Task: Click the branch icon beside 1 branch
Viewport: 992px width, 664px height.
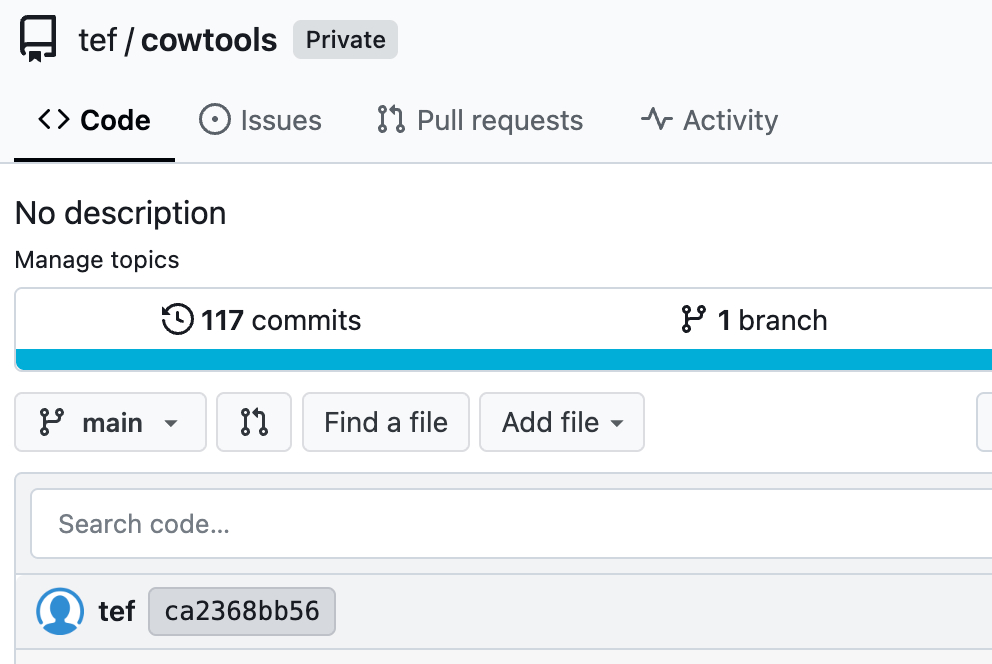Action: (693, 320)
